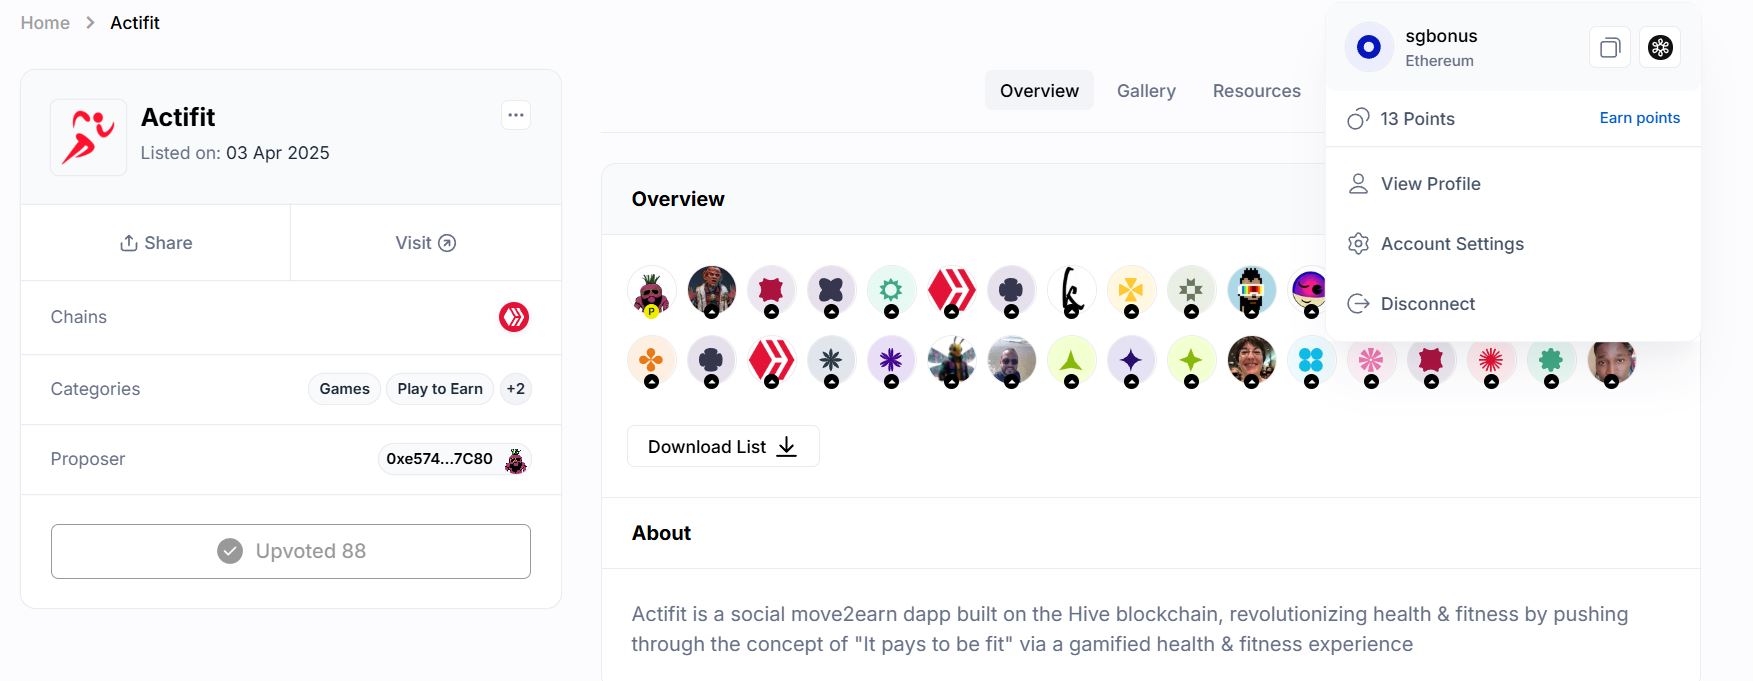
Task: Switch to the Overview tab
Action: pyautogui.click(x=1039, y=91)
